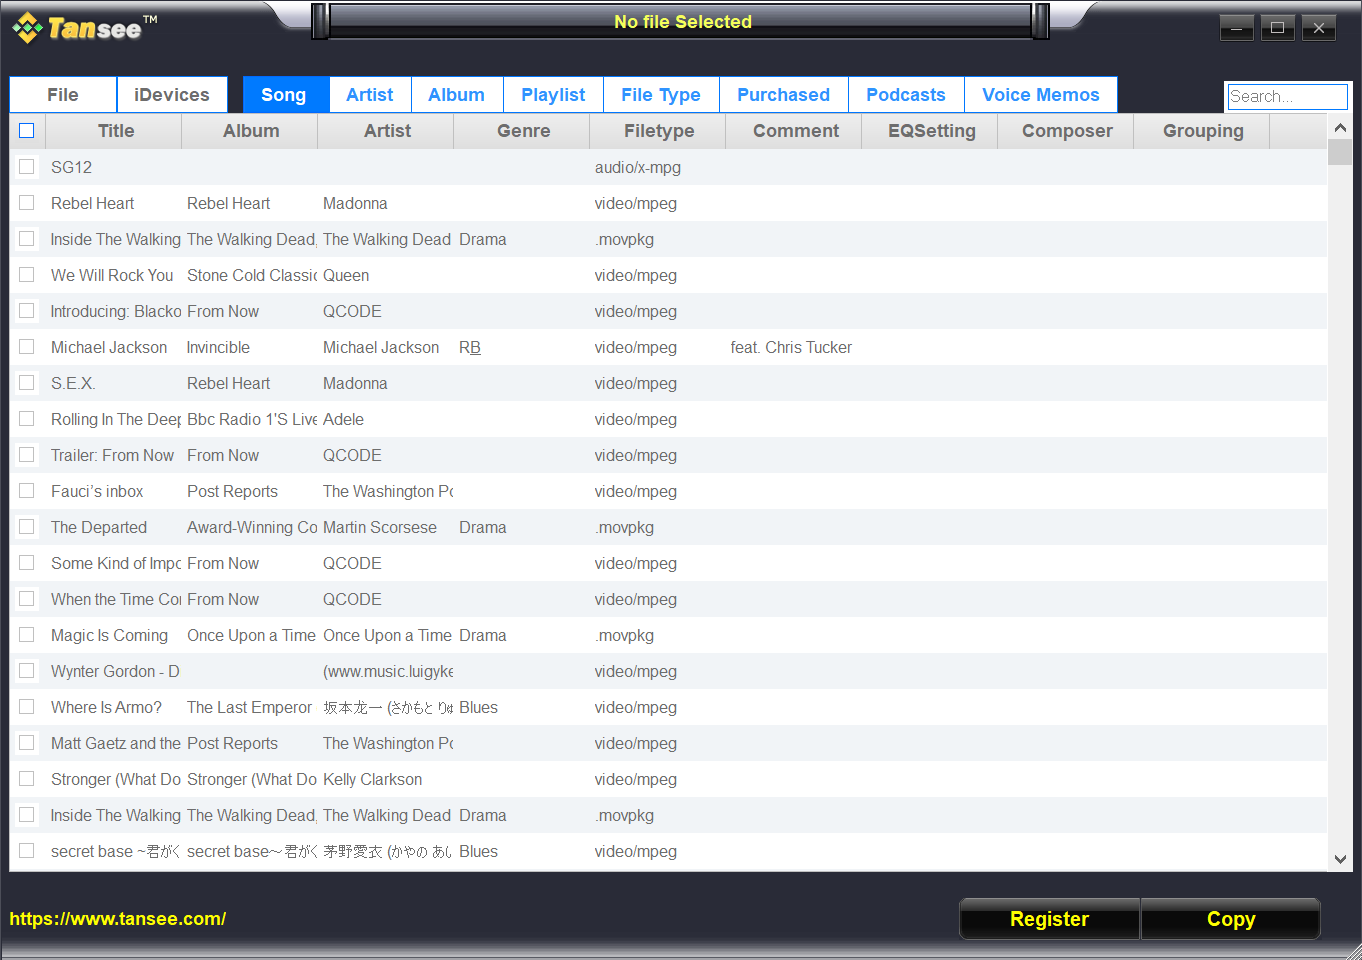The height and width of the screenshot is (960, 1362).
Task: Toggle the select-all checkbox in header
Action: (x=27, y=131)
